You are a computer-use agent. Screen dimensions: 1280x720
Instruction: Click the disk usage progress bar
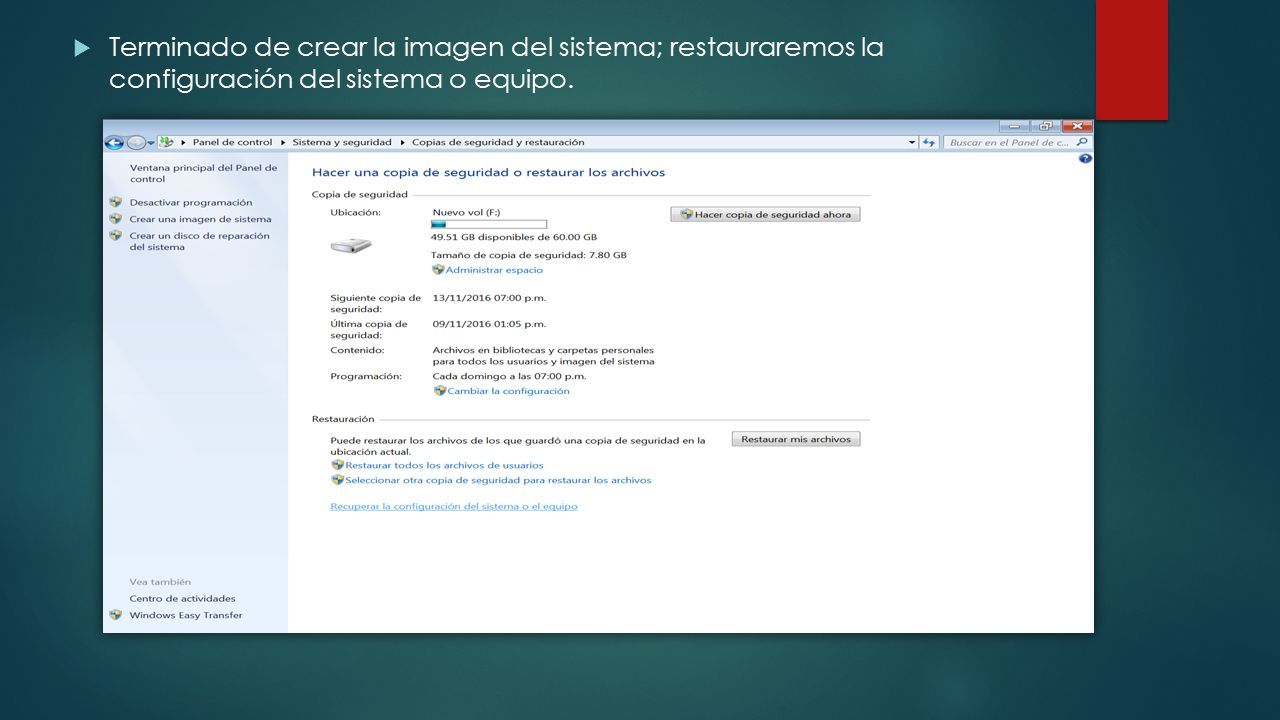click(489, 224)
